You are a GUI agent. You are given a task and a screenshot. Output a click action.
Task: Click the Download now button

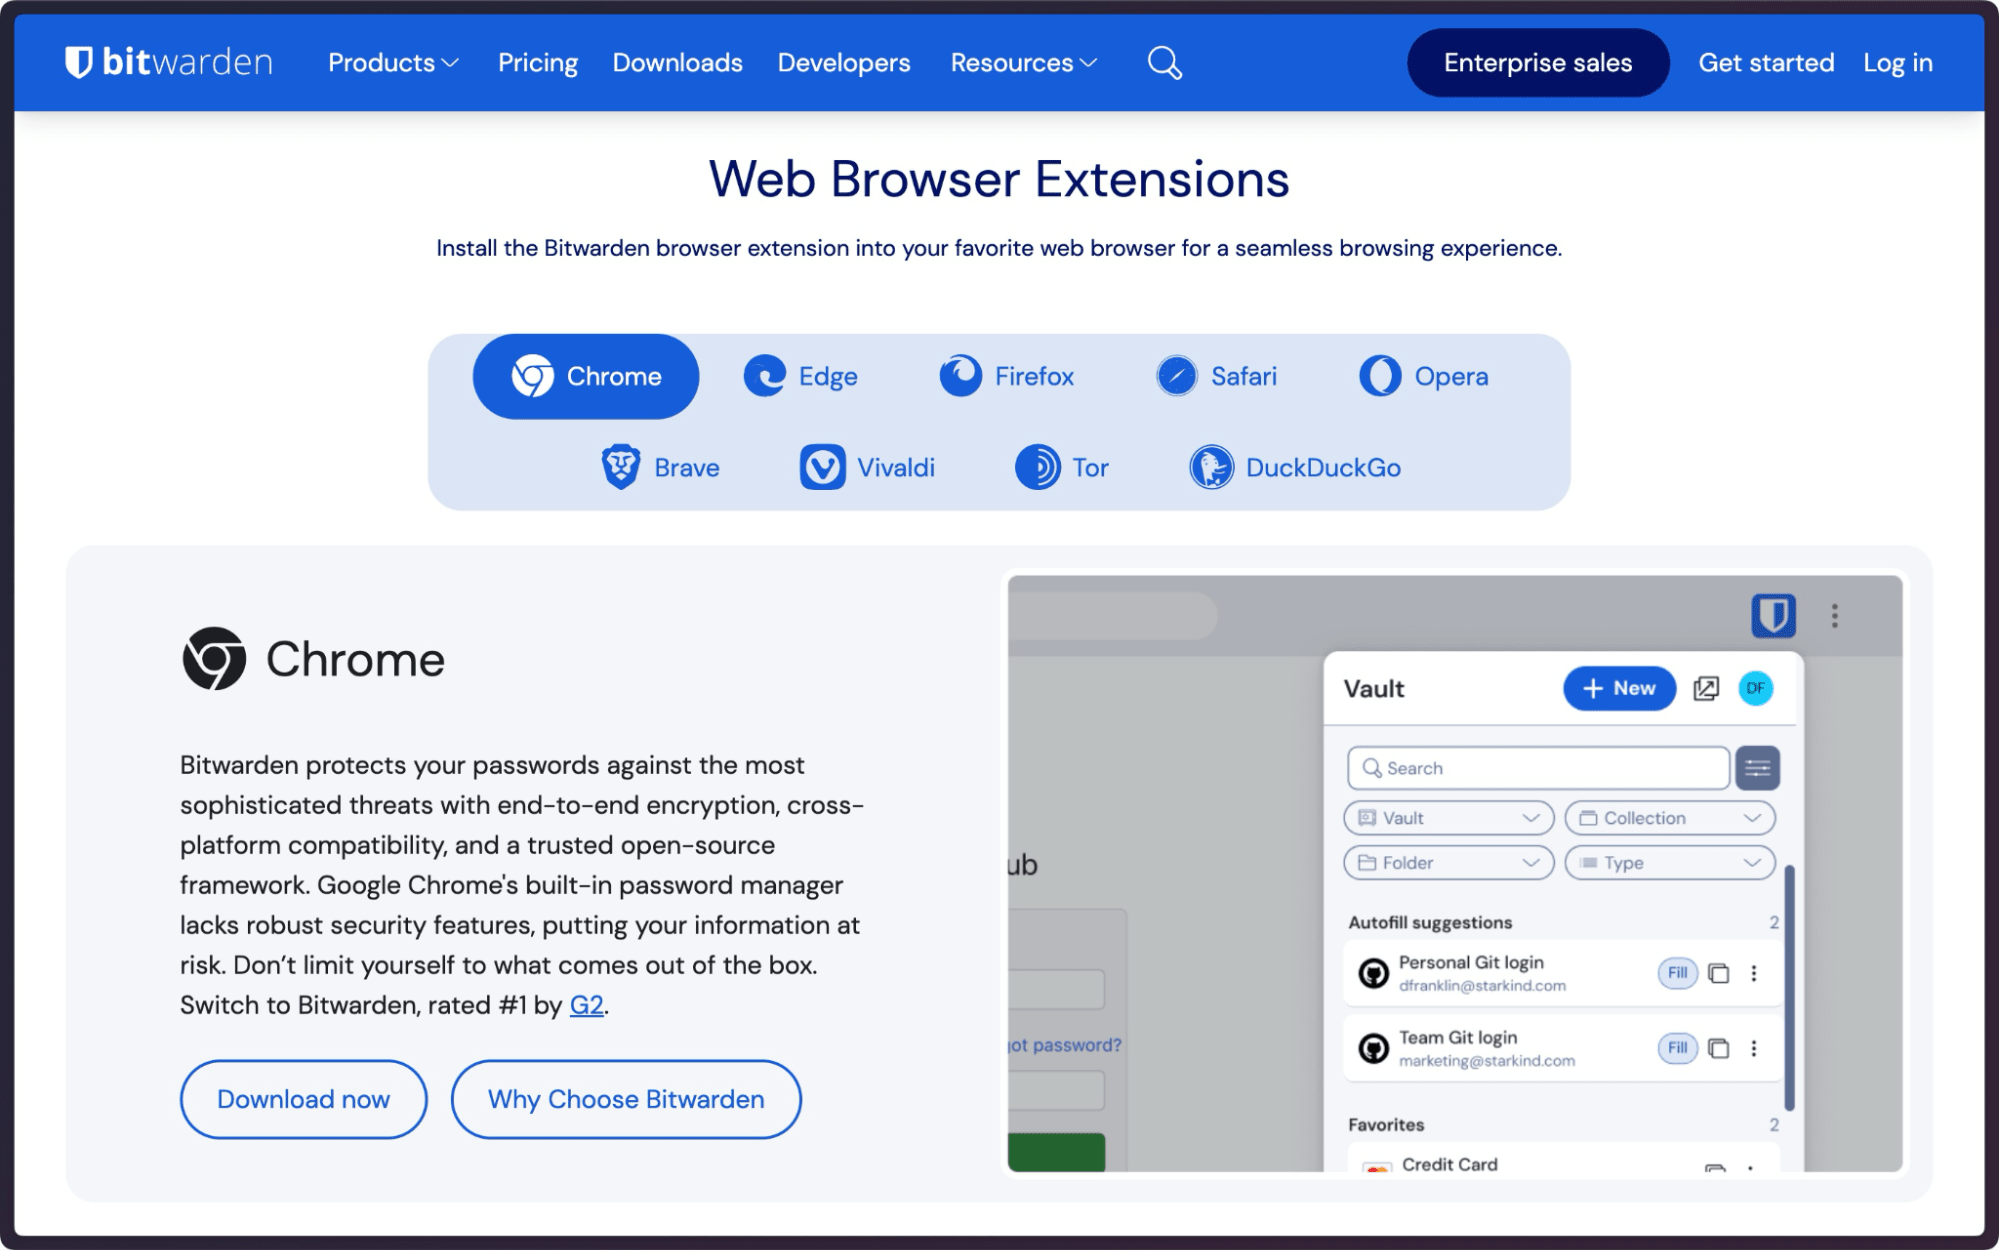pyautogui.click(x=303, y=1099)
